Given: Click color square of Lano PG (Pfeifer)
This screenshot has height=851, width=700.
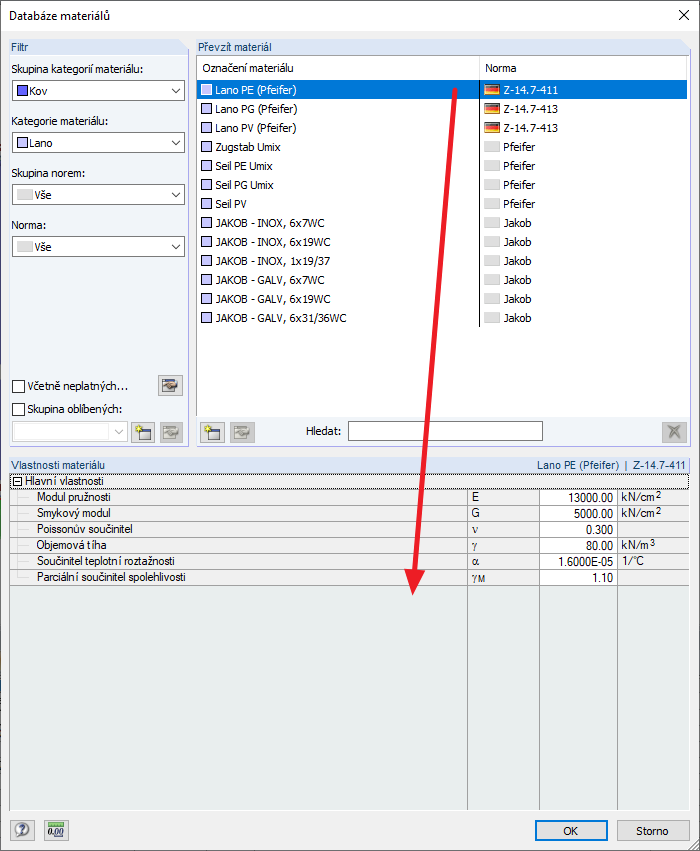Looking at the screenshot, I should 207,109.
